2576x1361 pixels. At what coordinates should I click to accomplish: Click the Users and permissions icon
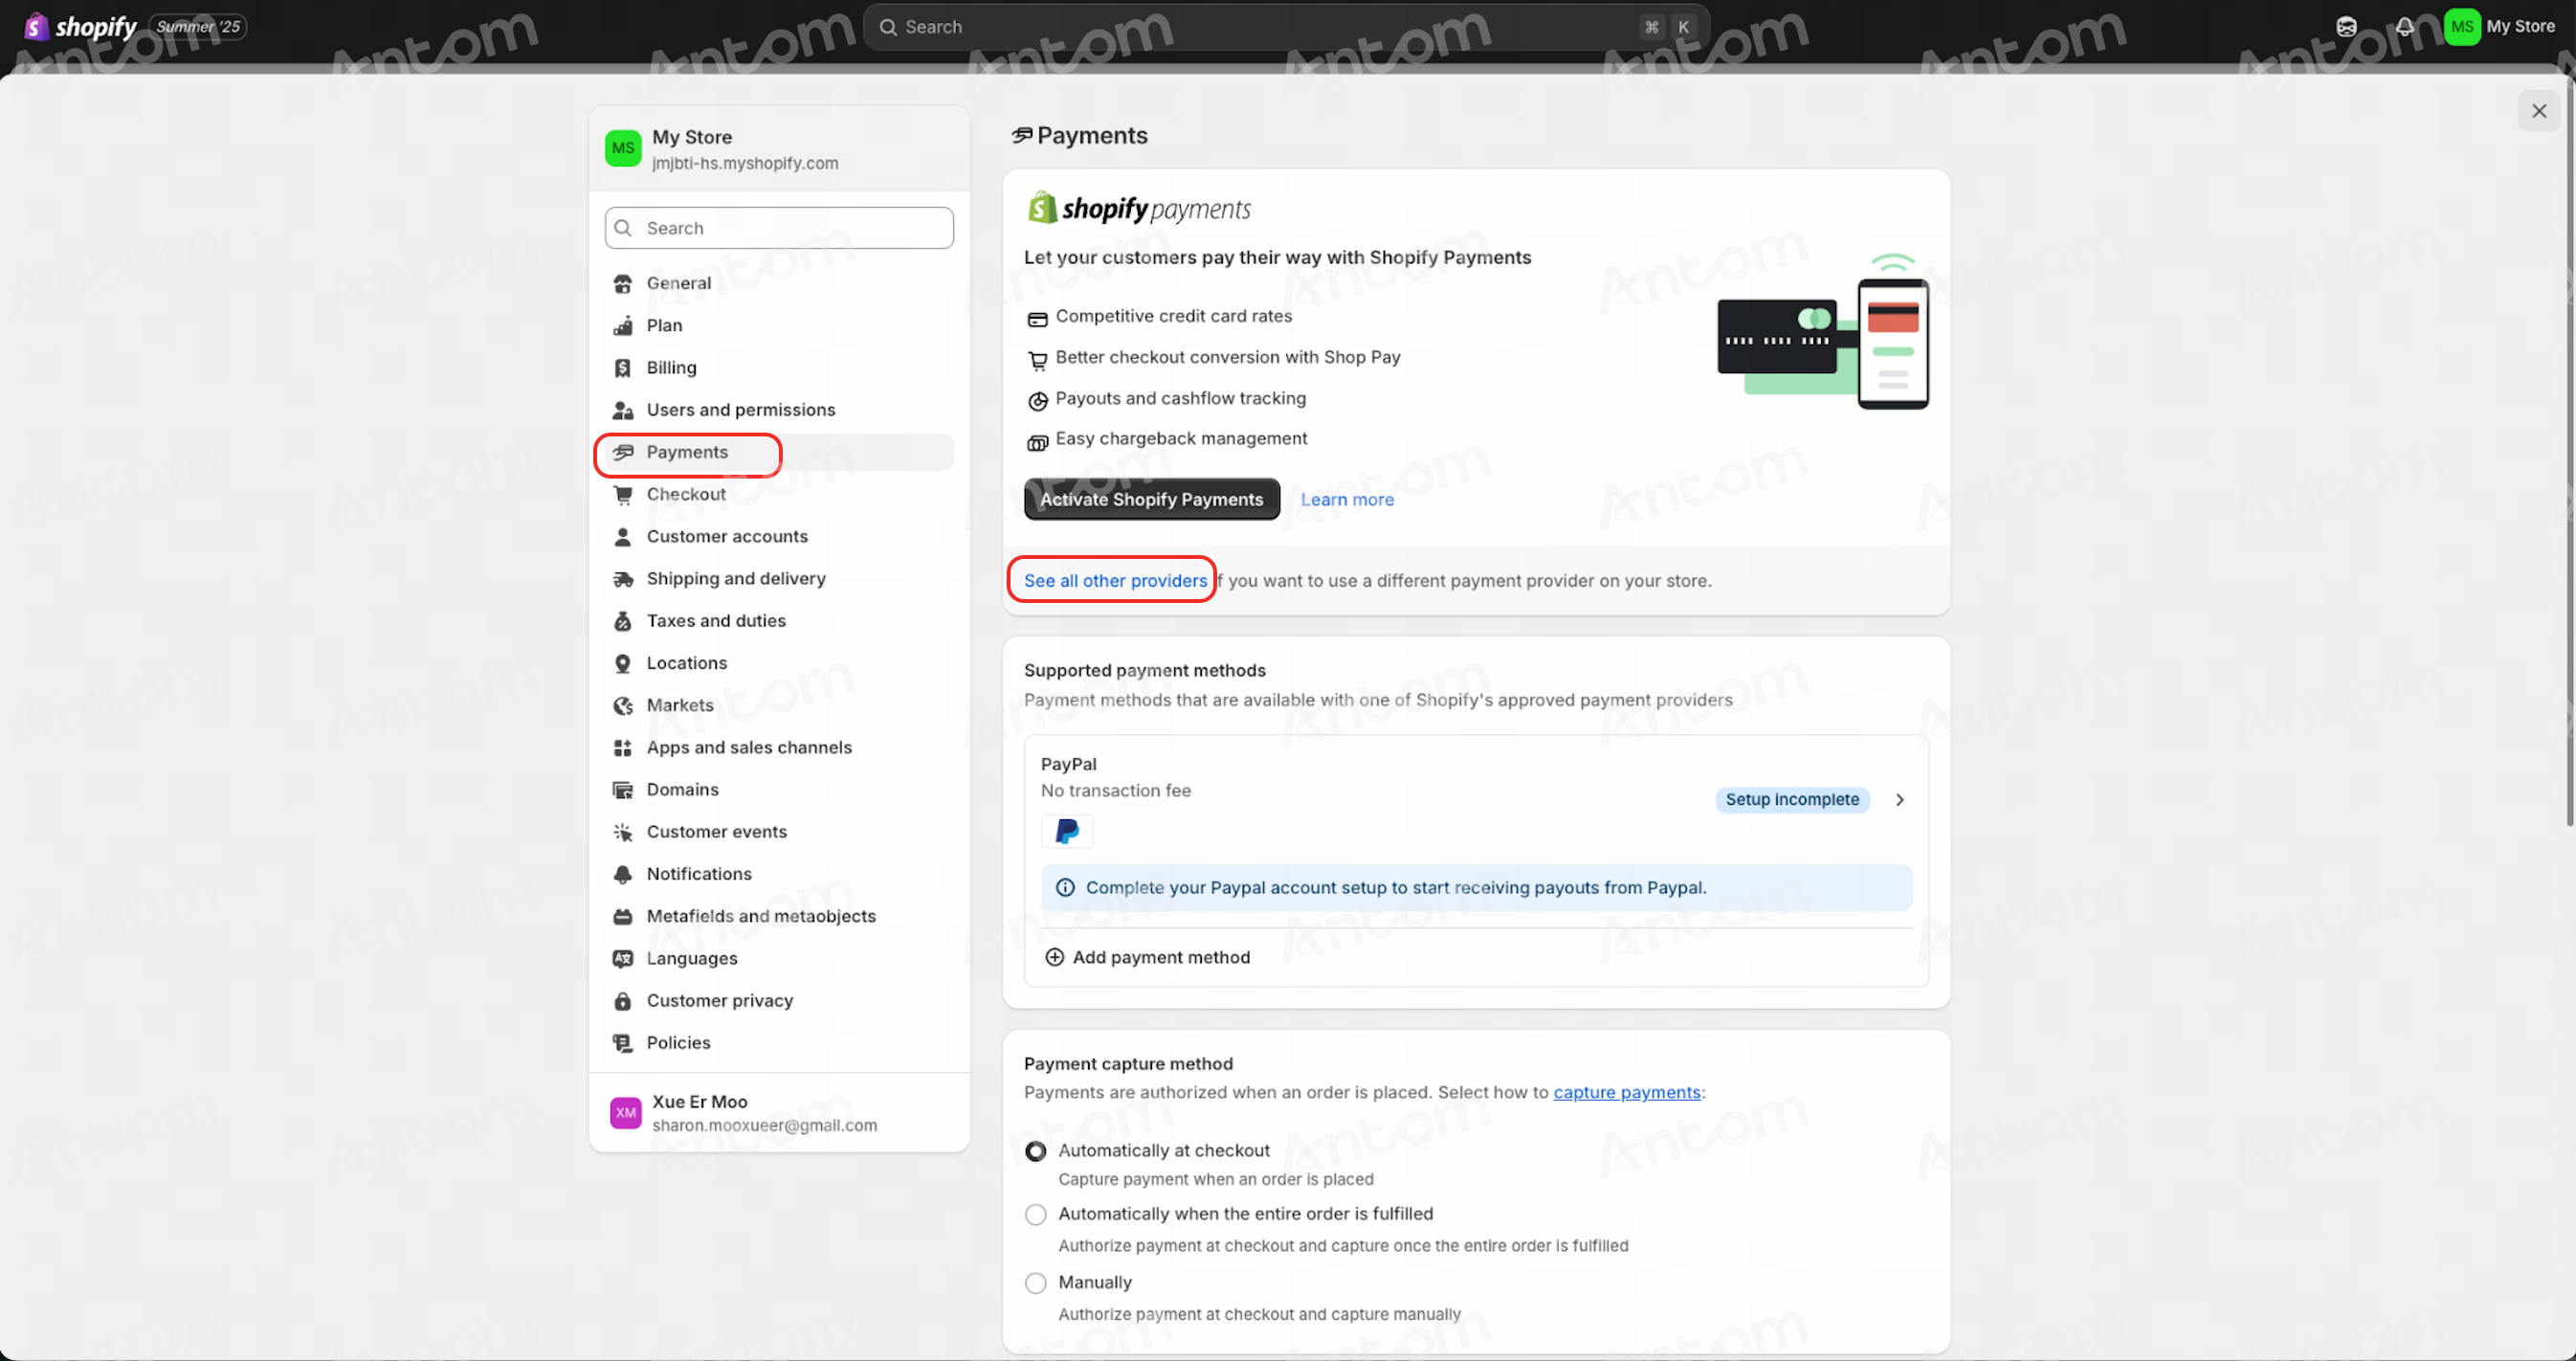point(623,410)
